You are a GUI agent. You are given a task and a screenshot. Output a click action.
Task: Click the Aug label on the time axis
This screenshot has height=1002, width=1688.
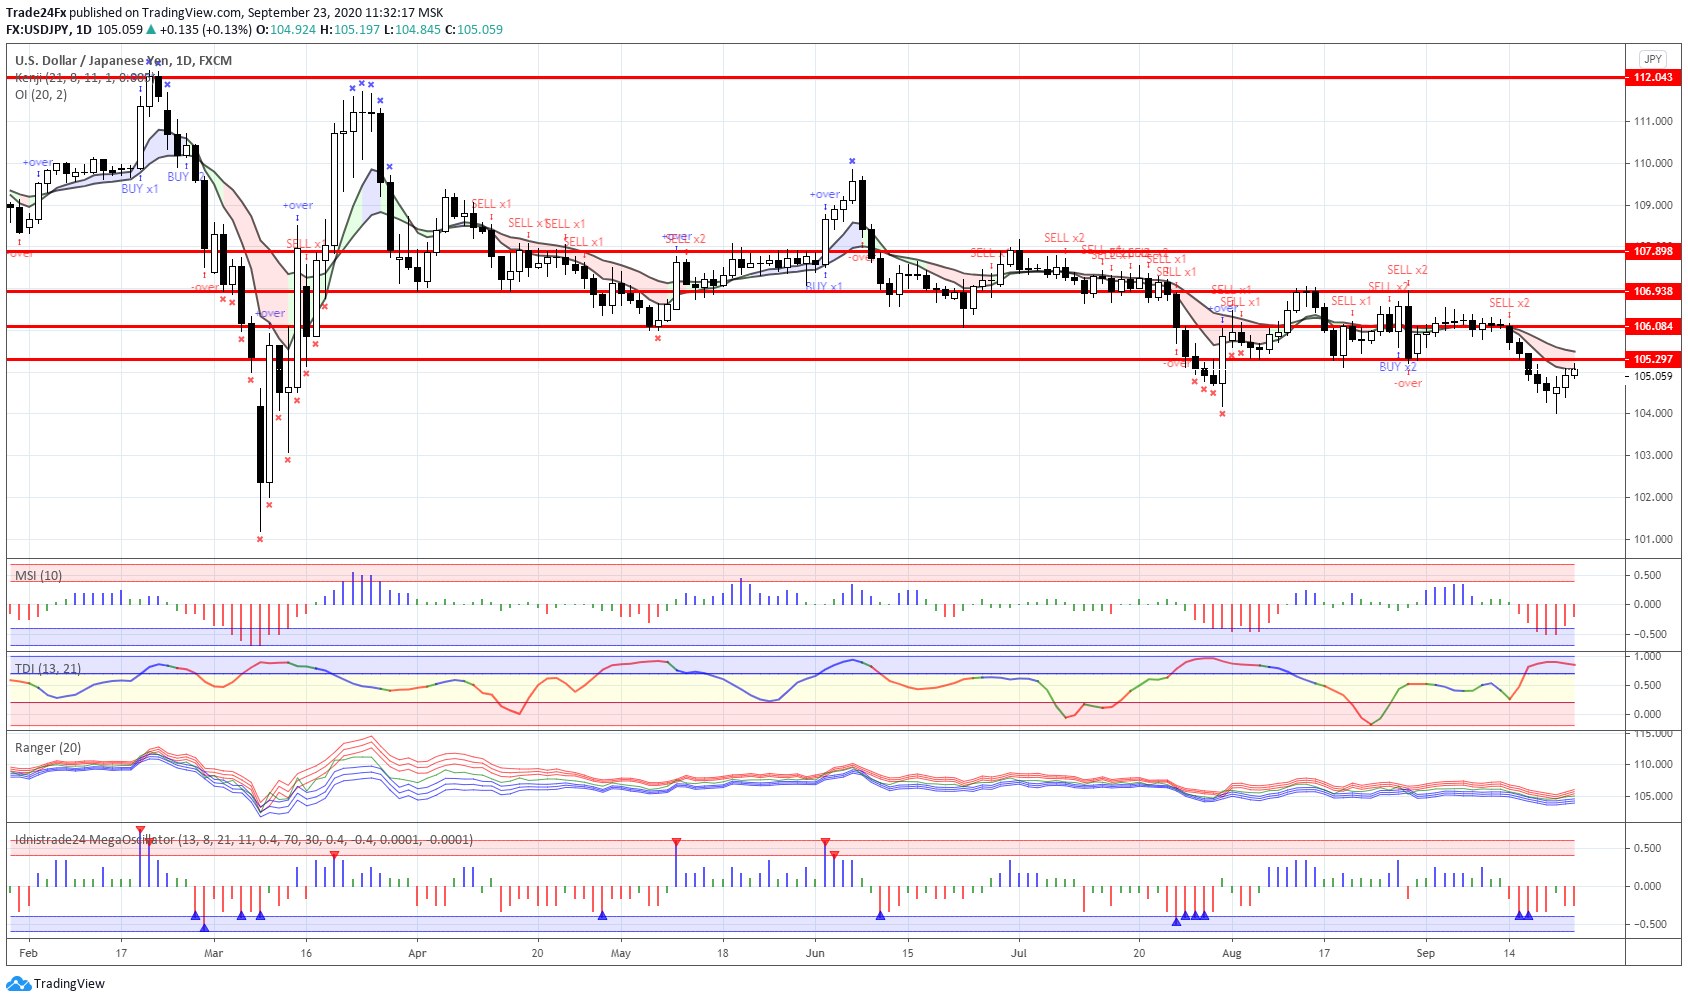point(1232,953)
